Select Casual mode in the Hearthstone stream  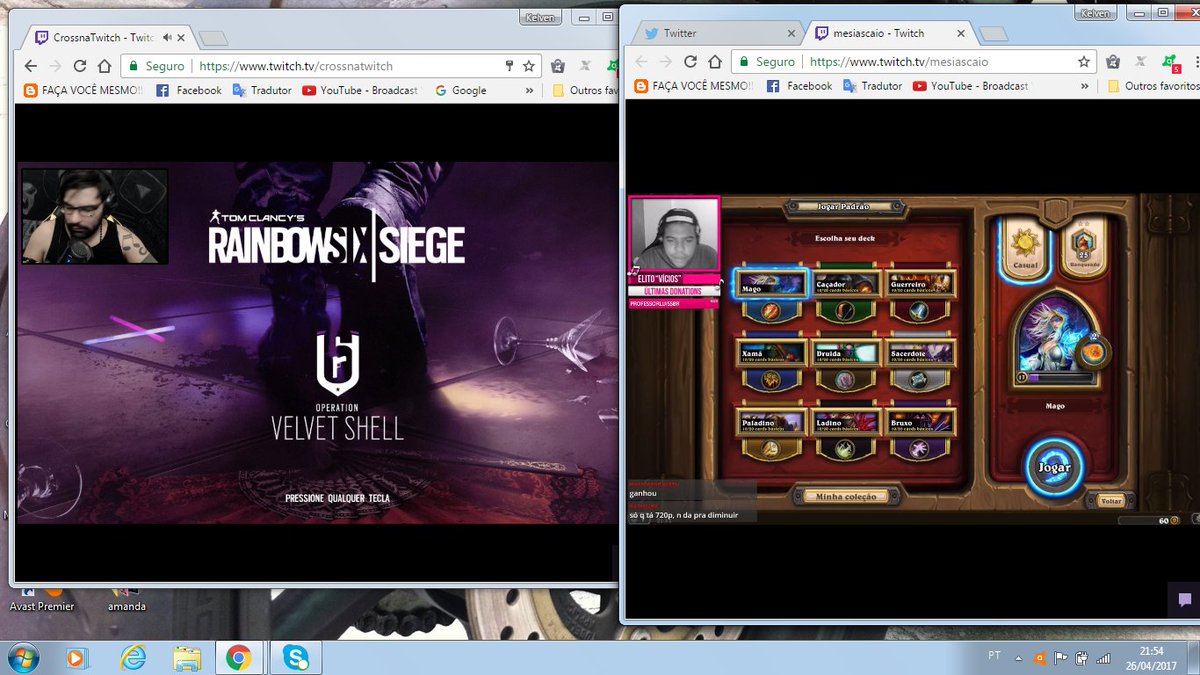1027,247
